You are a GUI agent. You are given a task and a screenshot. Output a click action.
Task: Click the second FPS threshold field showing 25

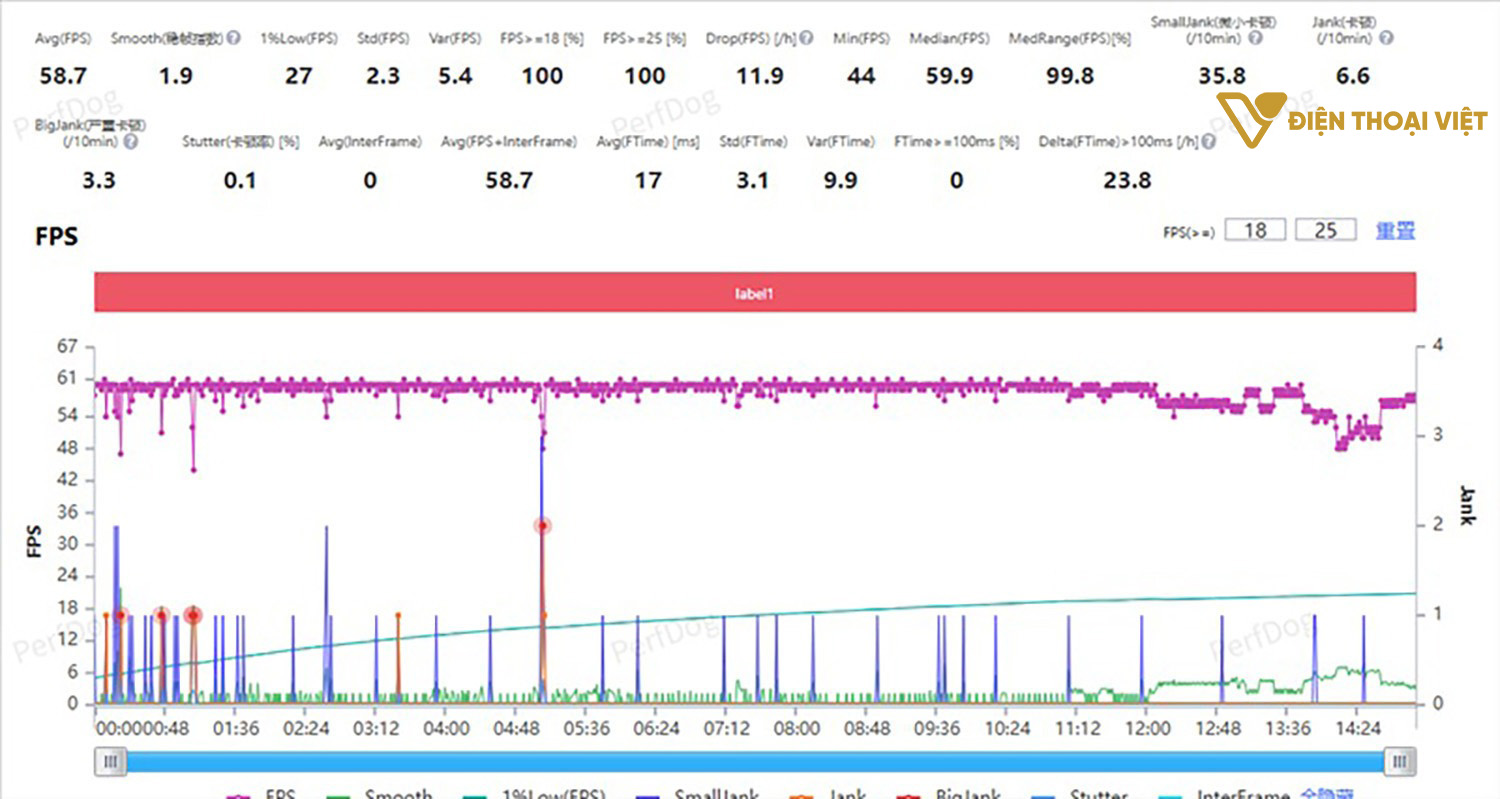point(1325,230)
